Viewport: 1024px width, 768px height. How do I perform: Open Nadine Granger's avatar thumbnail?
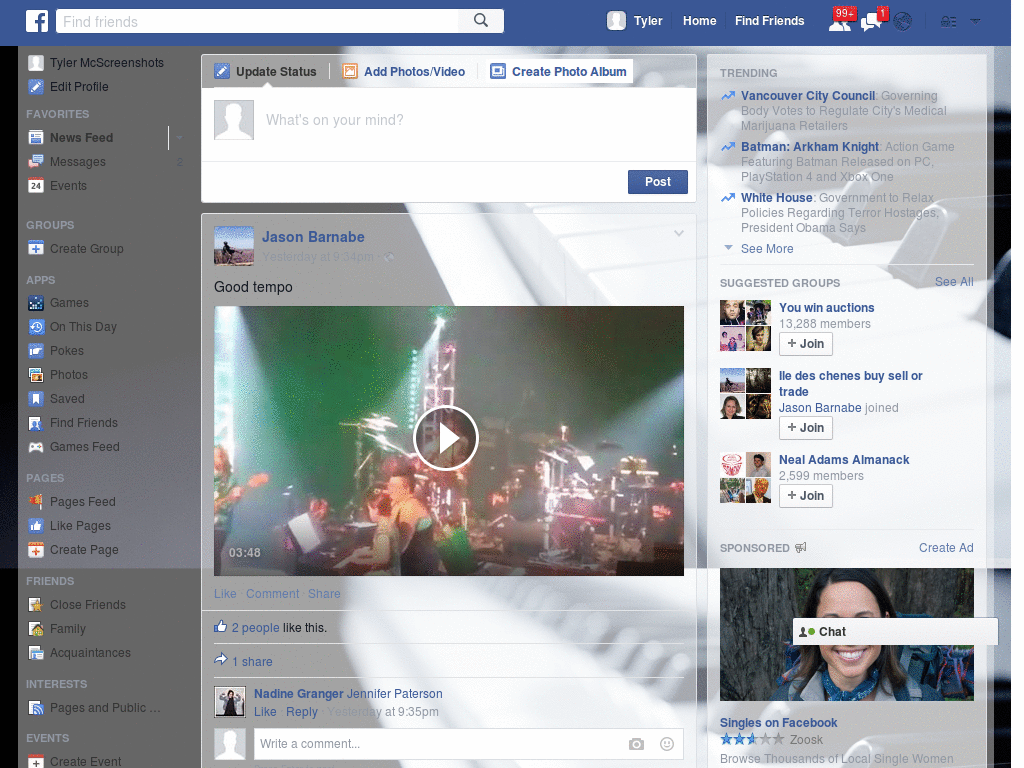(x=230, y=702)
